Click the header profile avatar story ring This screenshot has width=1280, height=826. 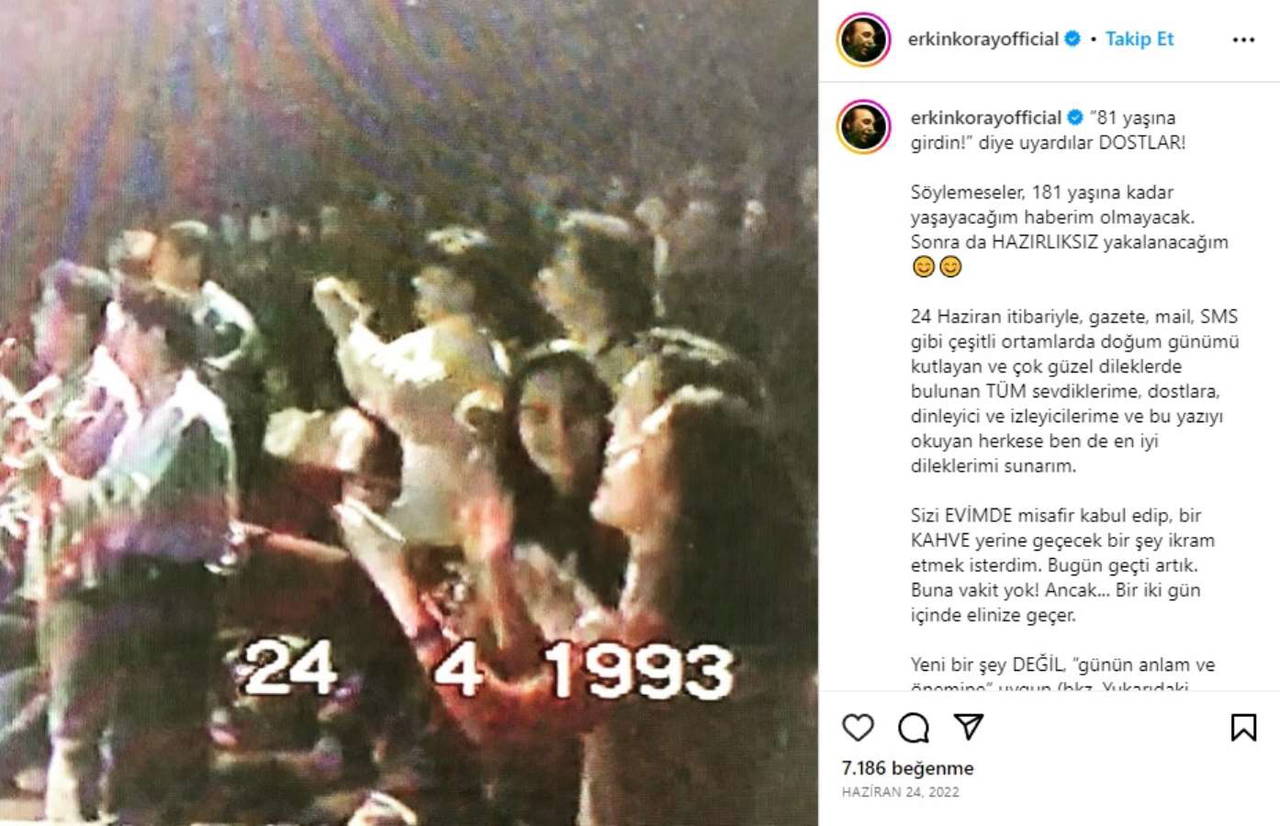[864, 40]
